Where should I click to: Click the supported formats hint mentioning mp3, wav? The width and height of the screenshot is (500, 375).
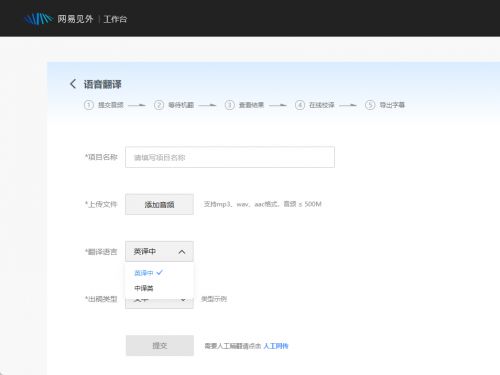[x=263, y=204]
